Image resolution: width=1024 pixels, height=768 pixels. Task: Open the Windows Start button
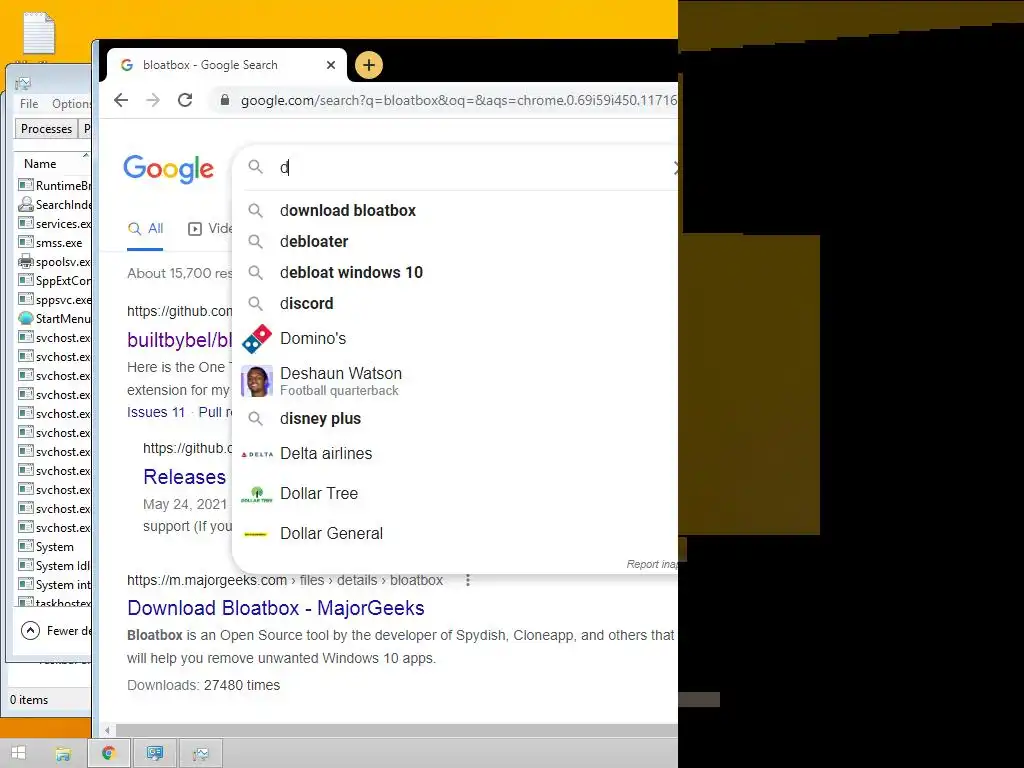point(18,753)
